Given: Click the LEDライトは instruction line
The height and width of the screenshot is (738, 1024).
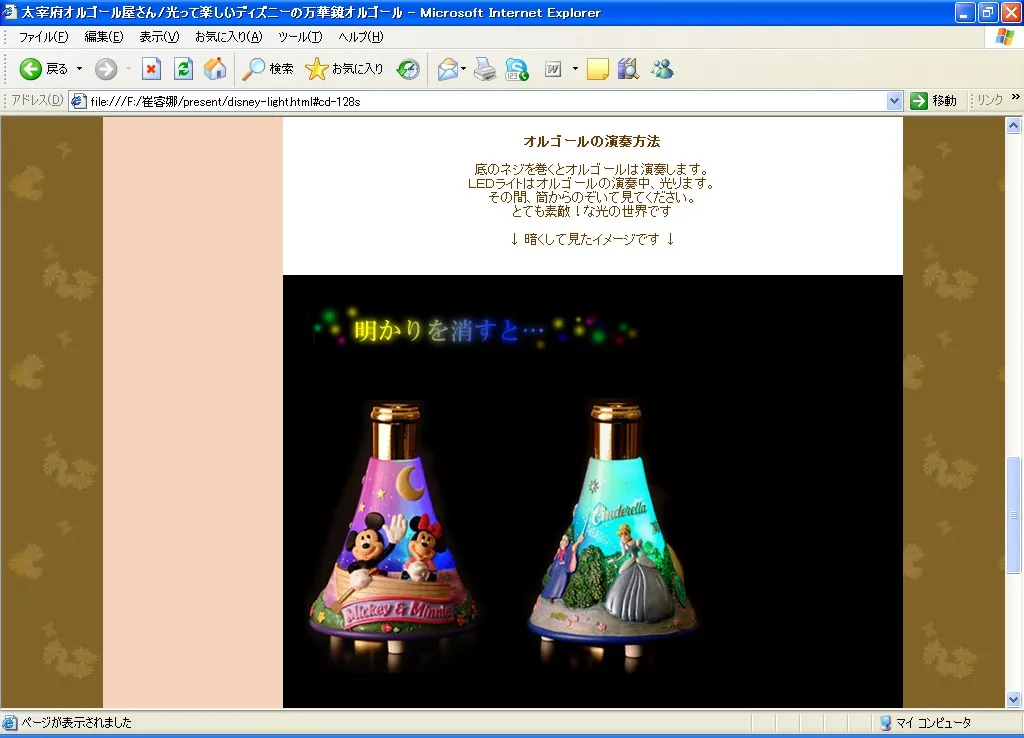Looking at the screenshot, I should [x=592, y=184].
